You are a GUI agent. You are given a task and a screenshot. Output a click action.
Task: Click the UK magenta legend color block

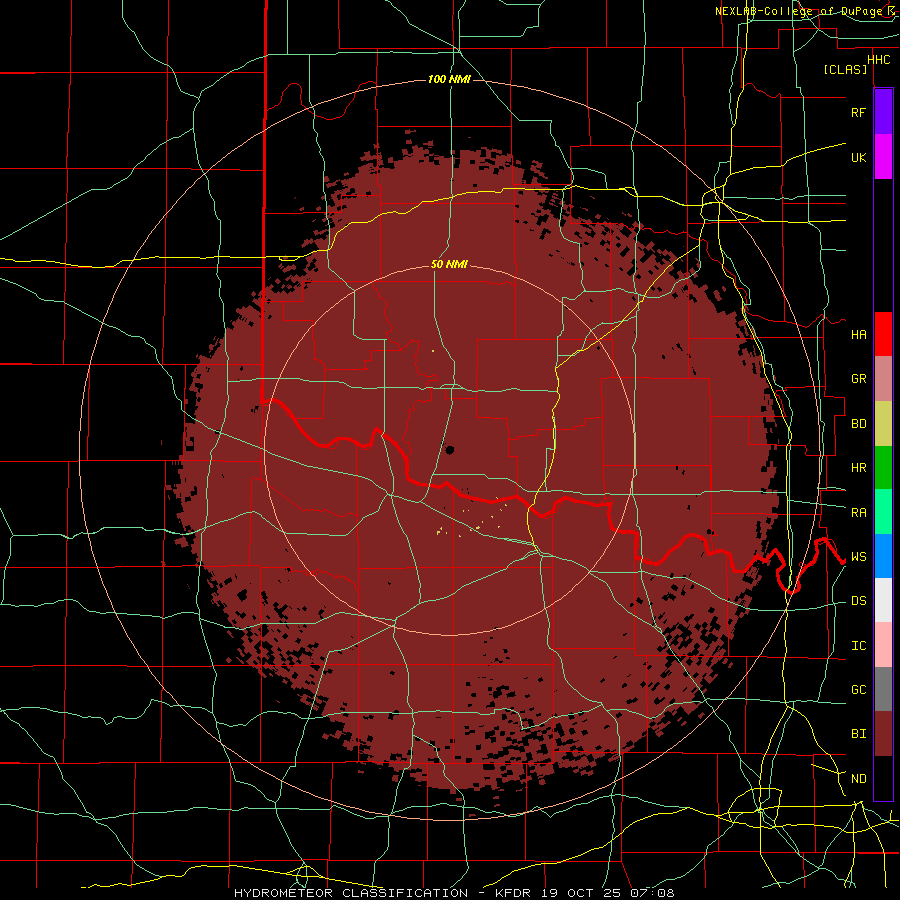click(x=883, y=157)
